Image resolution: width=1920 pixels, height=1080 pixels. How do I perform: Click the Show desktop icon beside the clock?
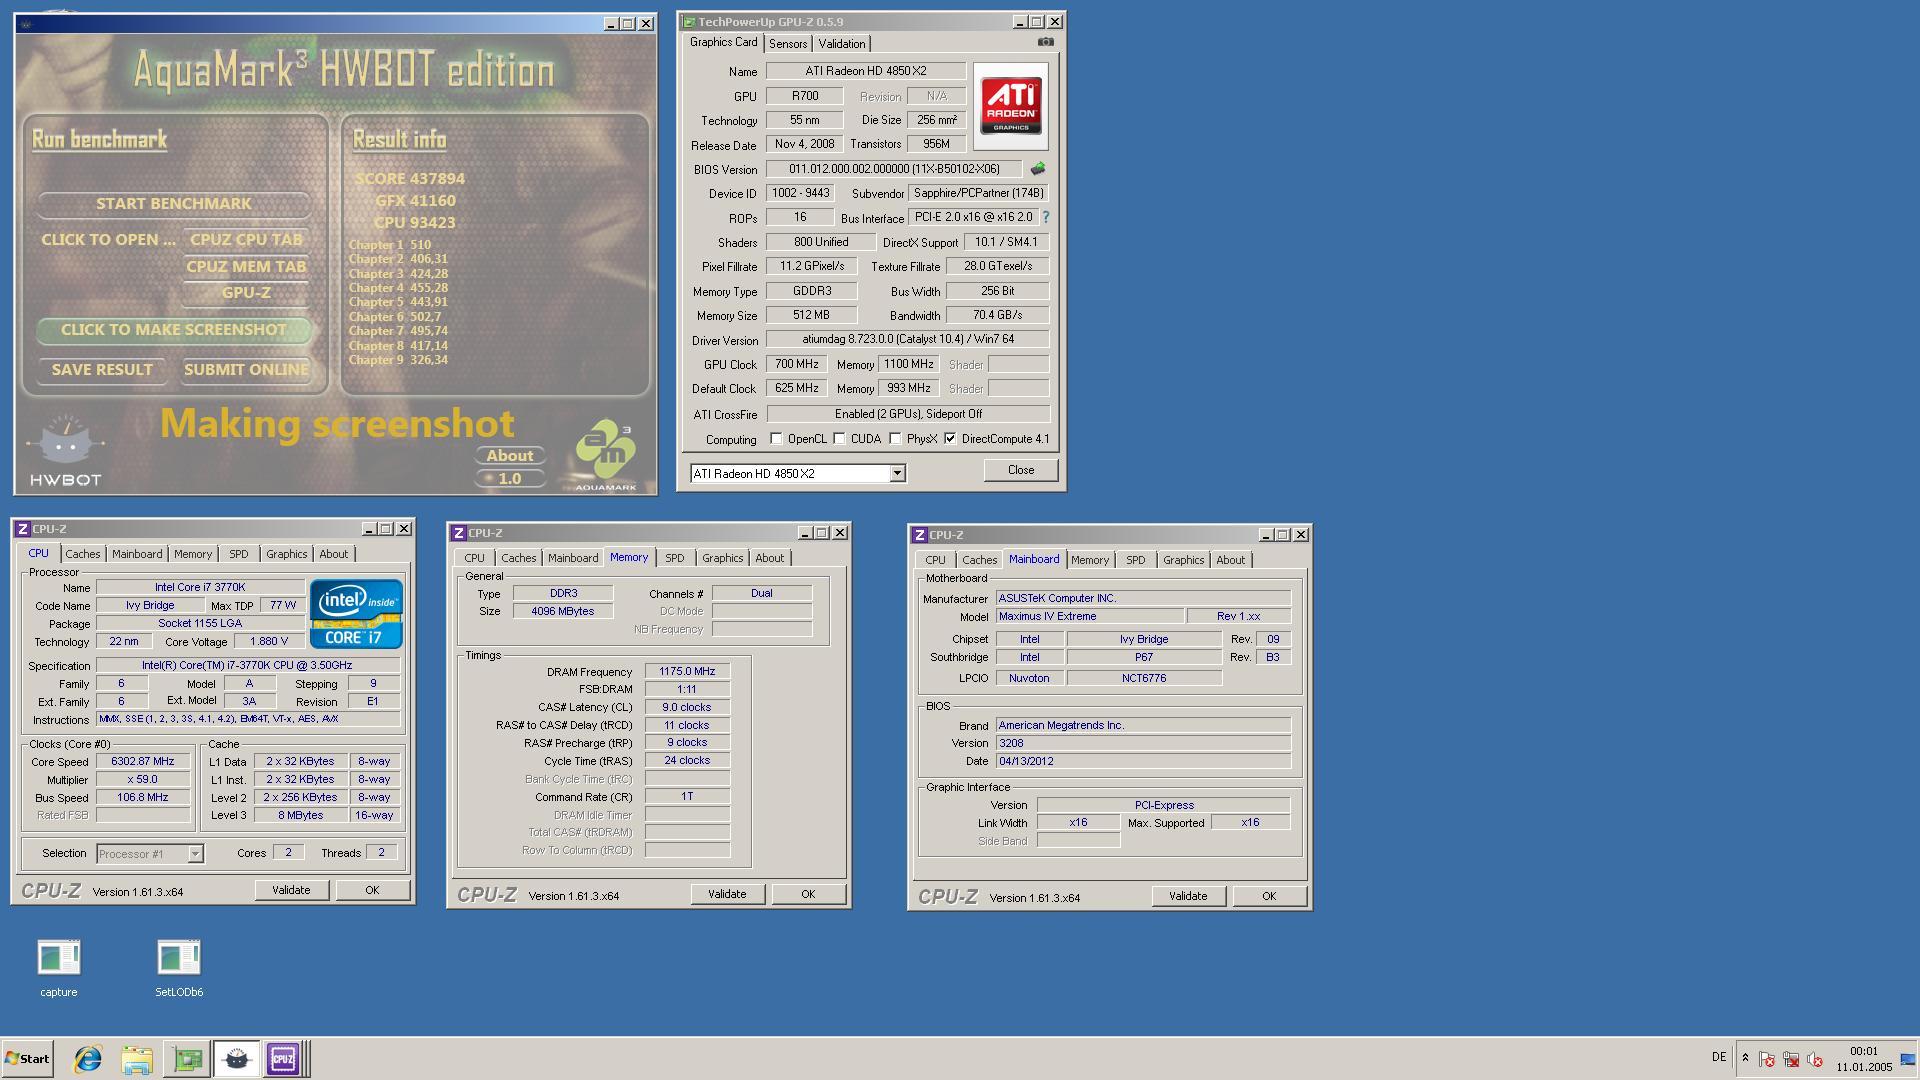(x=1907, y=1059)
